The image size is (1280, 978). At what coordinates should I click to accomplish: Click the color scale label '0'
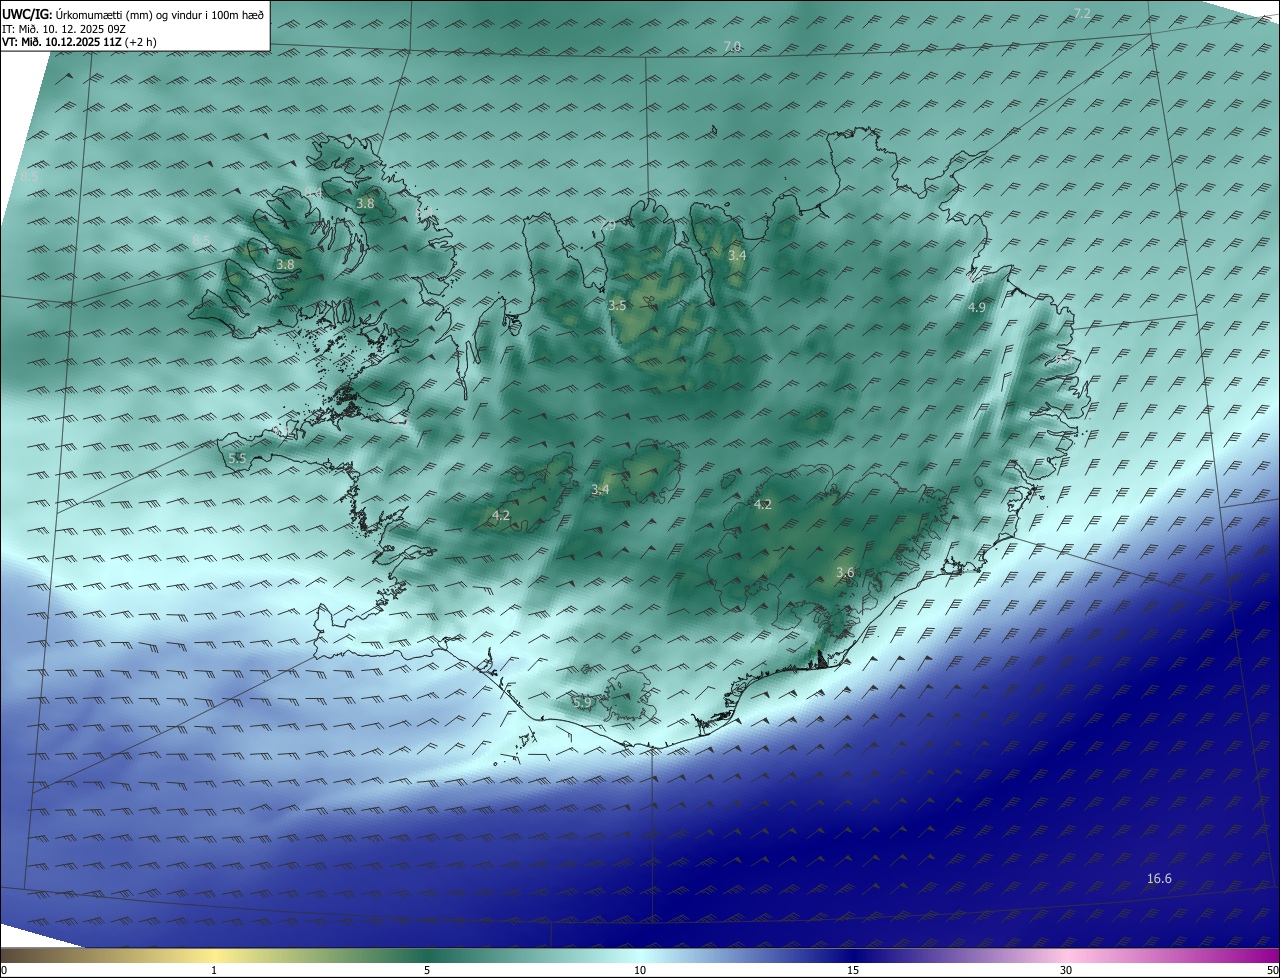click(x=4, y=970)
